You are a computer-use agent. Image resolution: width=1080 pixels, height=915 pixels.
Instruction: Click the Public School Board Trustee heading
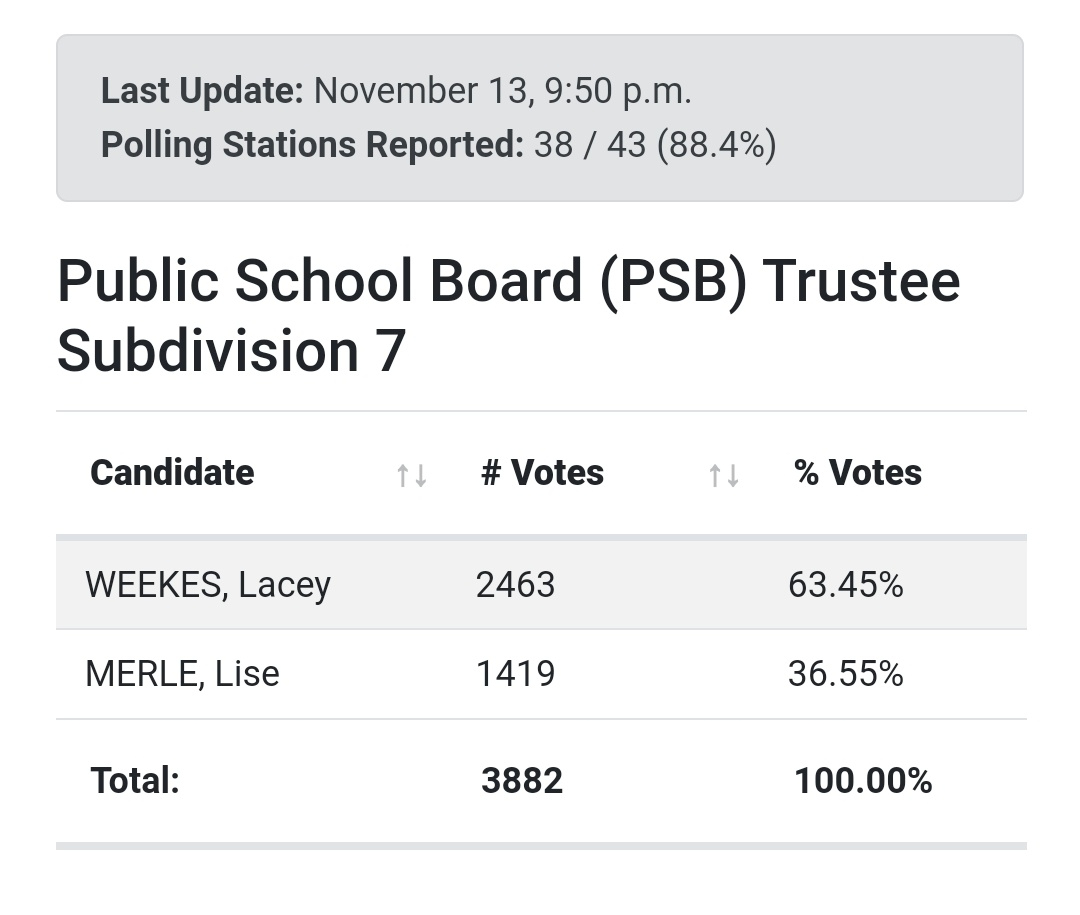[508, 281]
